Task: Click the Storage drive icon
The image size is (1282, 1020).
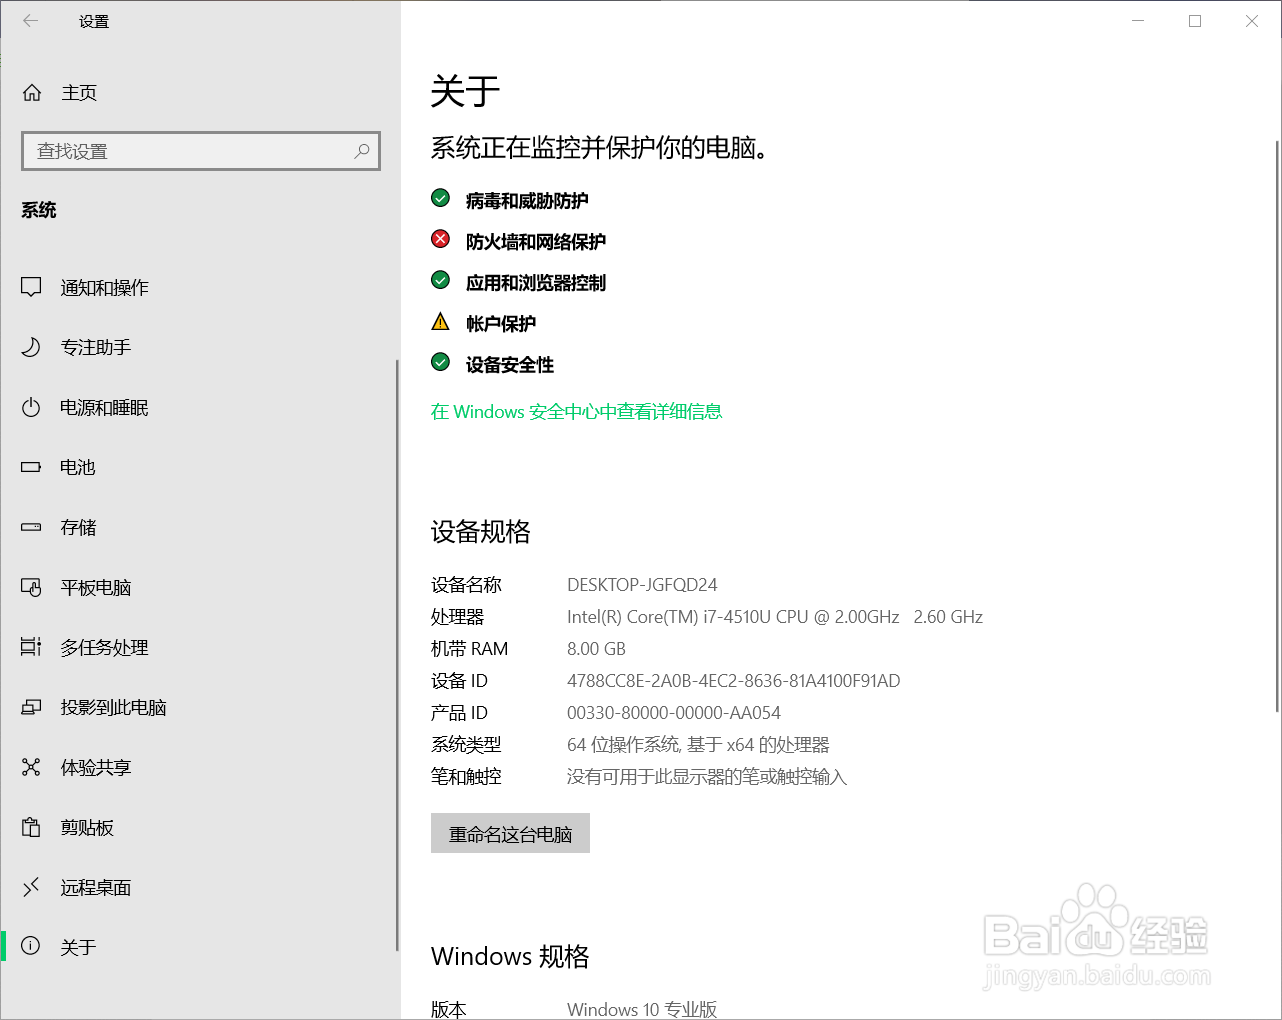Action: 31,527
